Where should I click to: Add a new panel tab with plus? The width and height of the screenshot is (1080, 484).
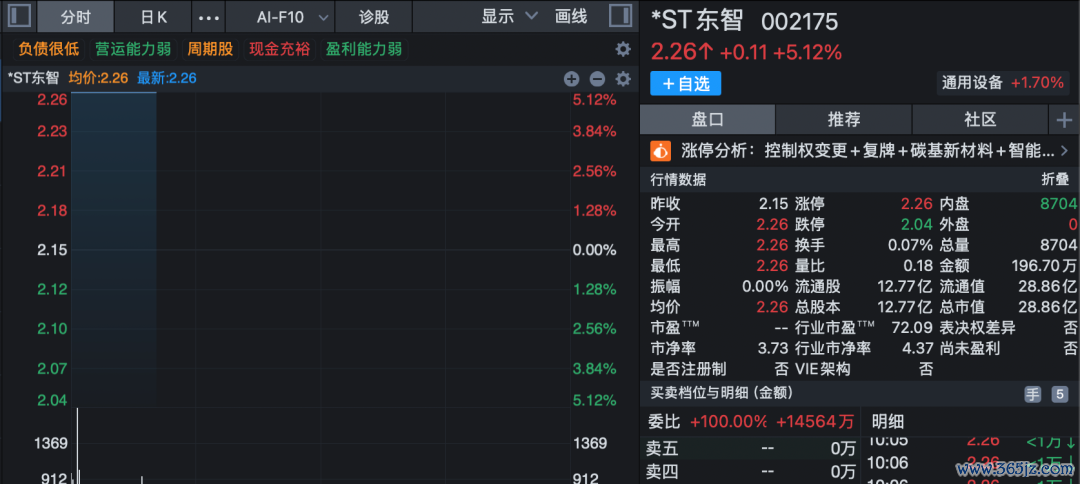[1064, 120]
